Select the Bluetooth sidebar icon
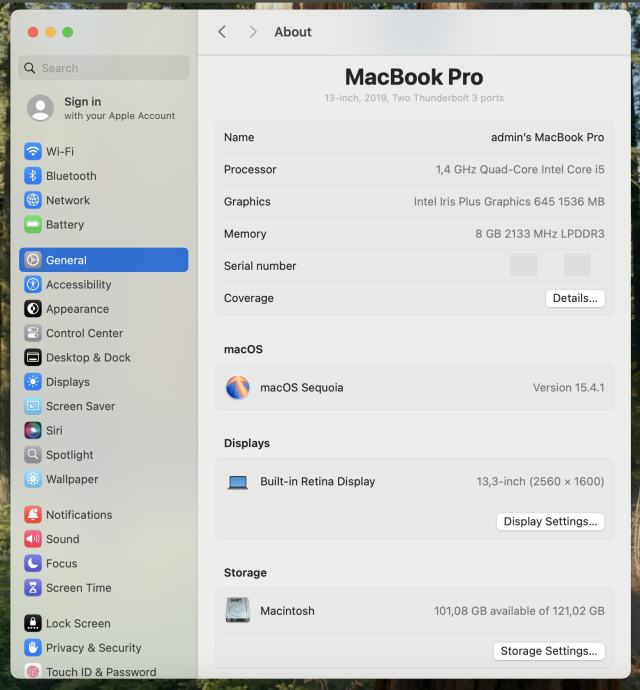The height and width of the screenshot is (690, 640). (33, 176)
